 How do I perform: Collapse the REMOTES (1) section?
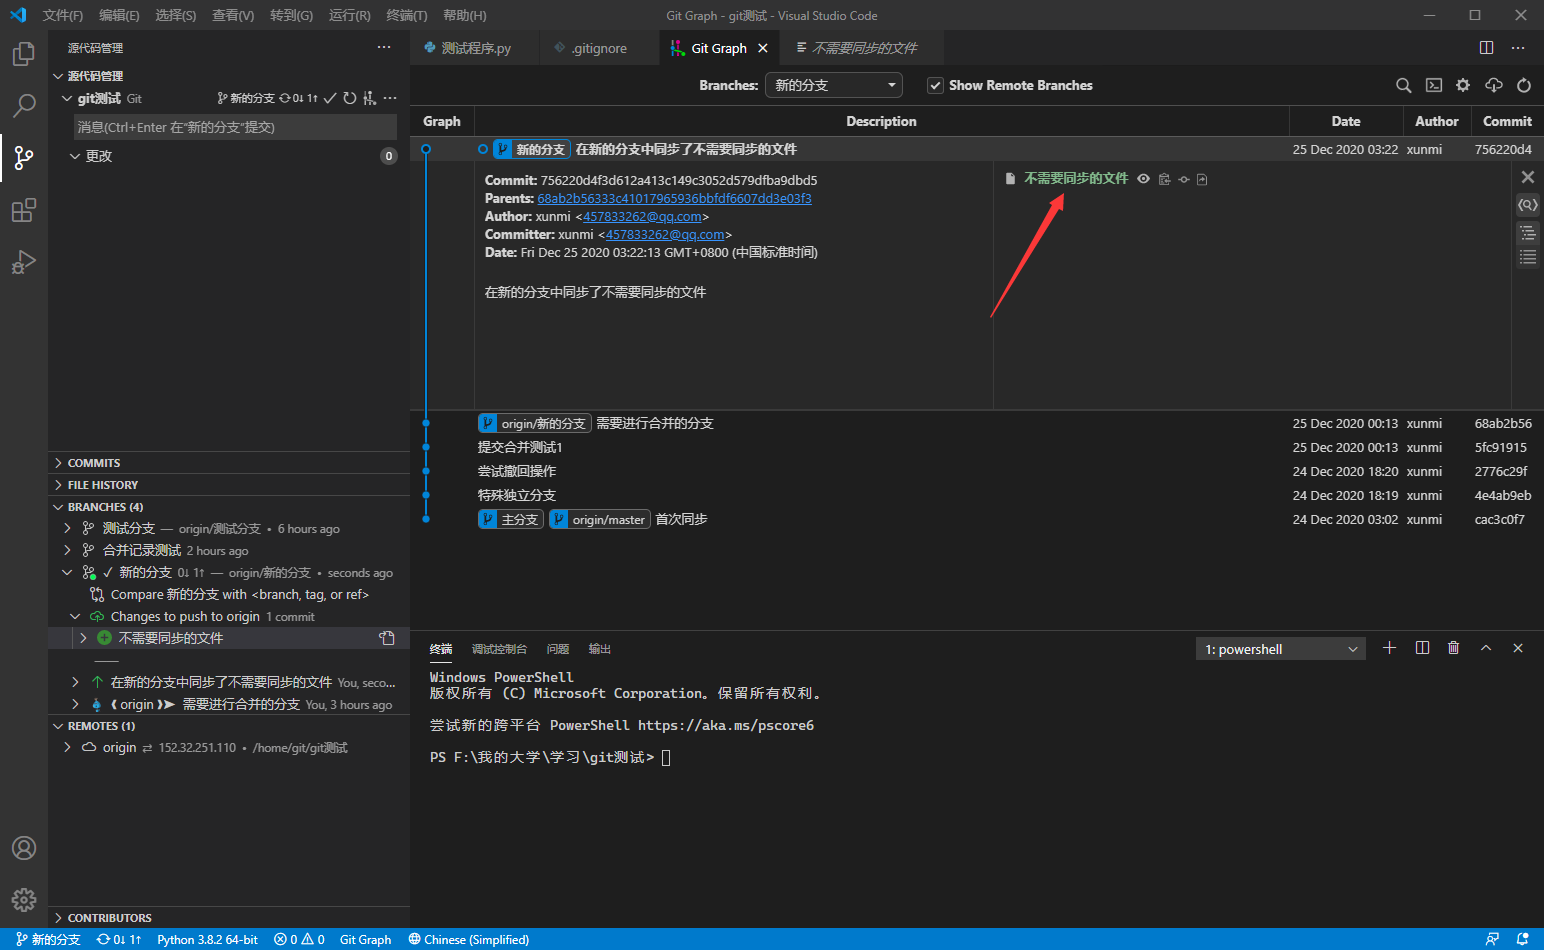(229, 726)
